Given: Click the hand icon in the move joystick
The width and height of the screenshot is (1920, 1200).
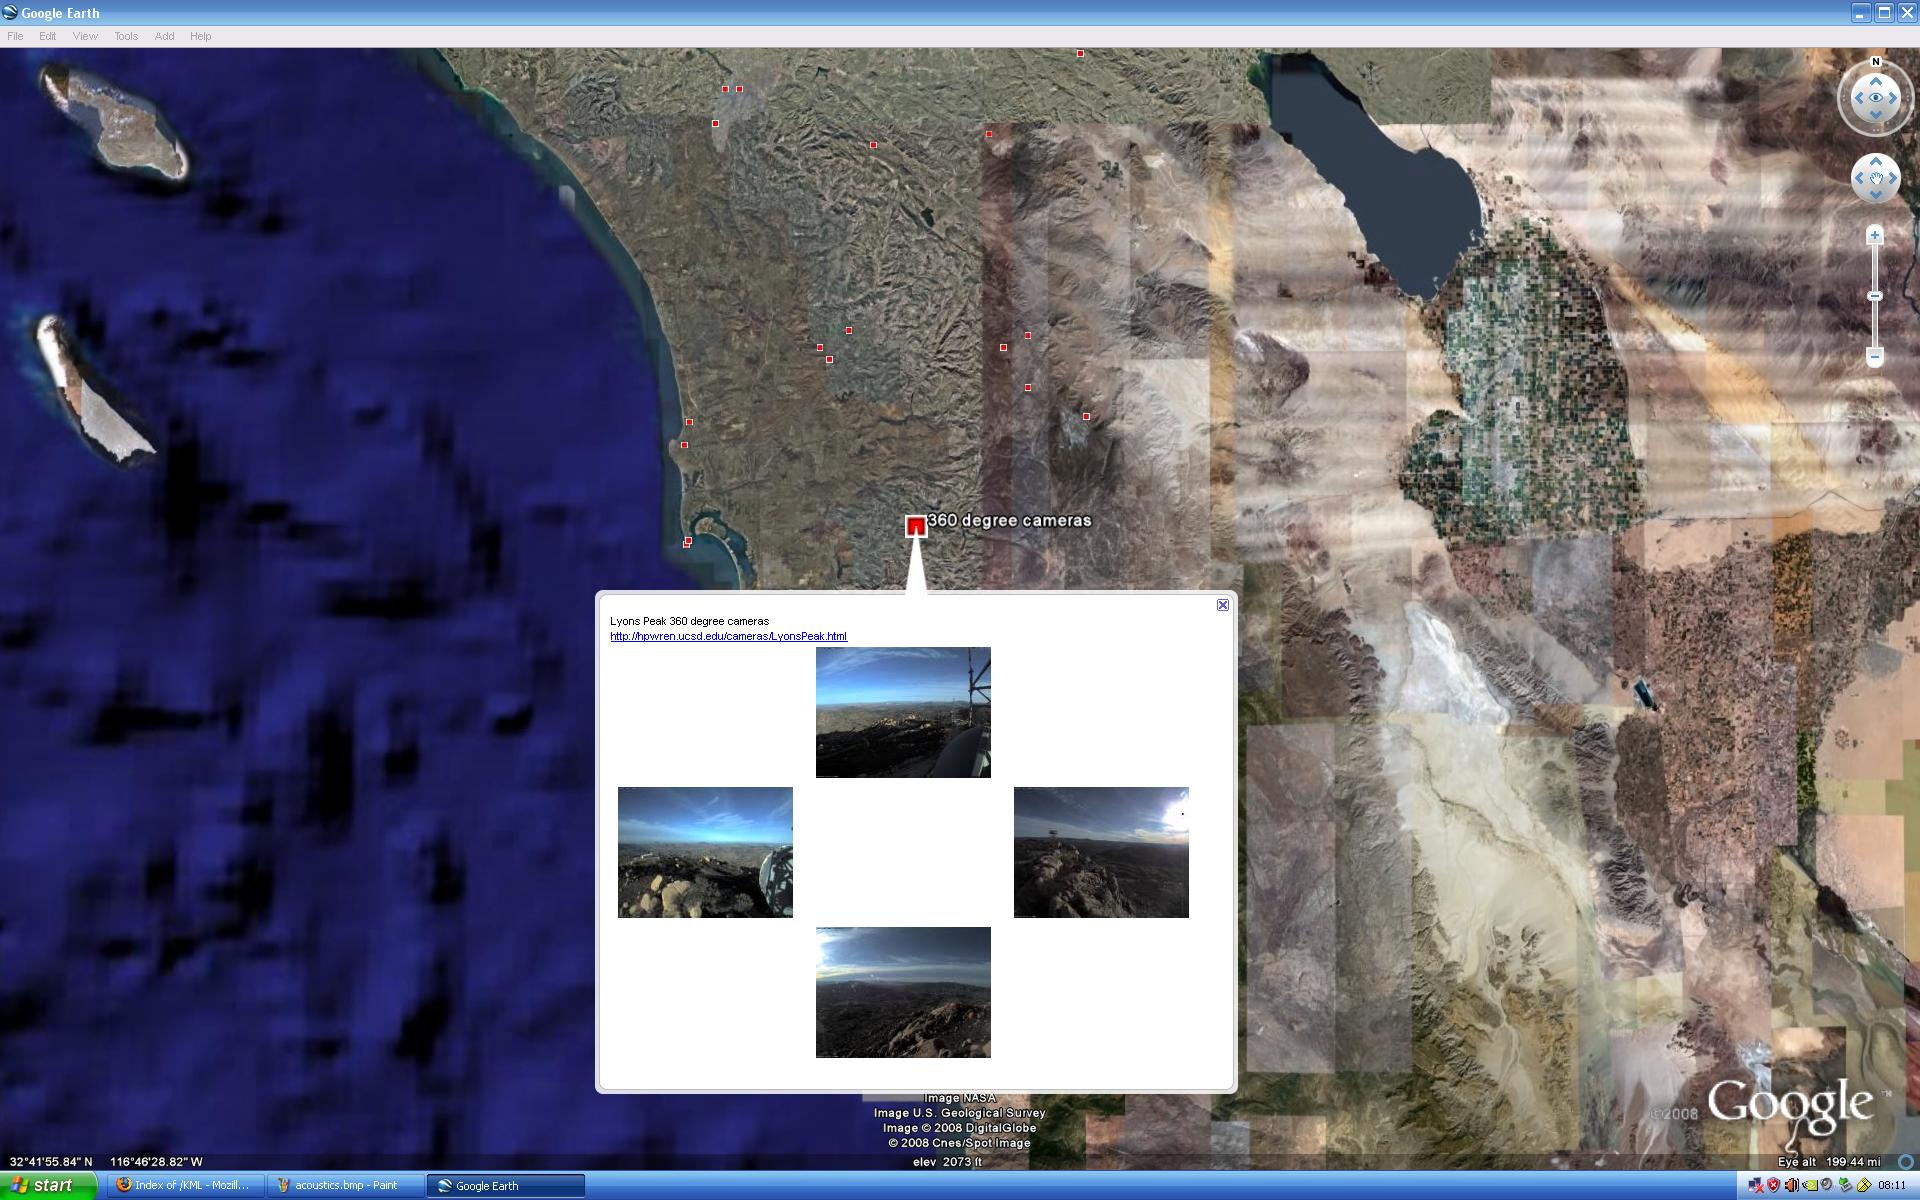Looking at the screenshot, I should click(1875, 179).
